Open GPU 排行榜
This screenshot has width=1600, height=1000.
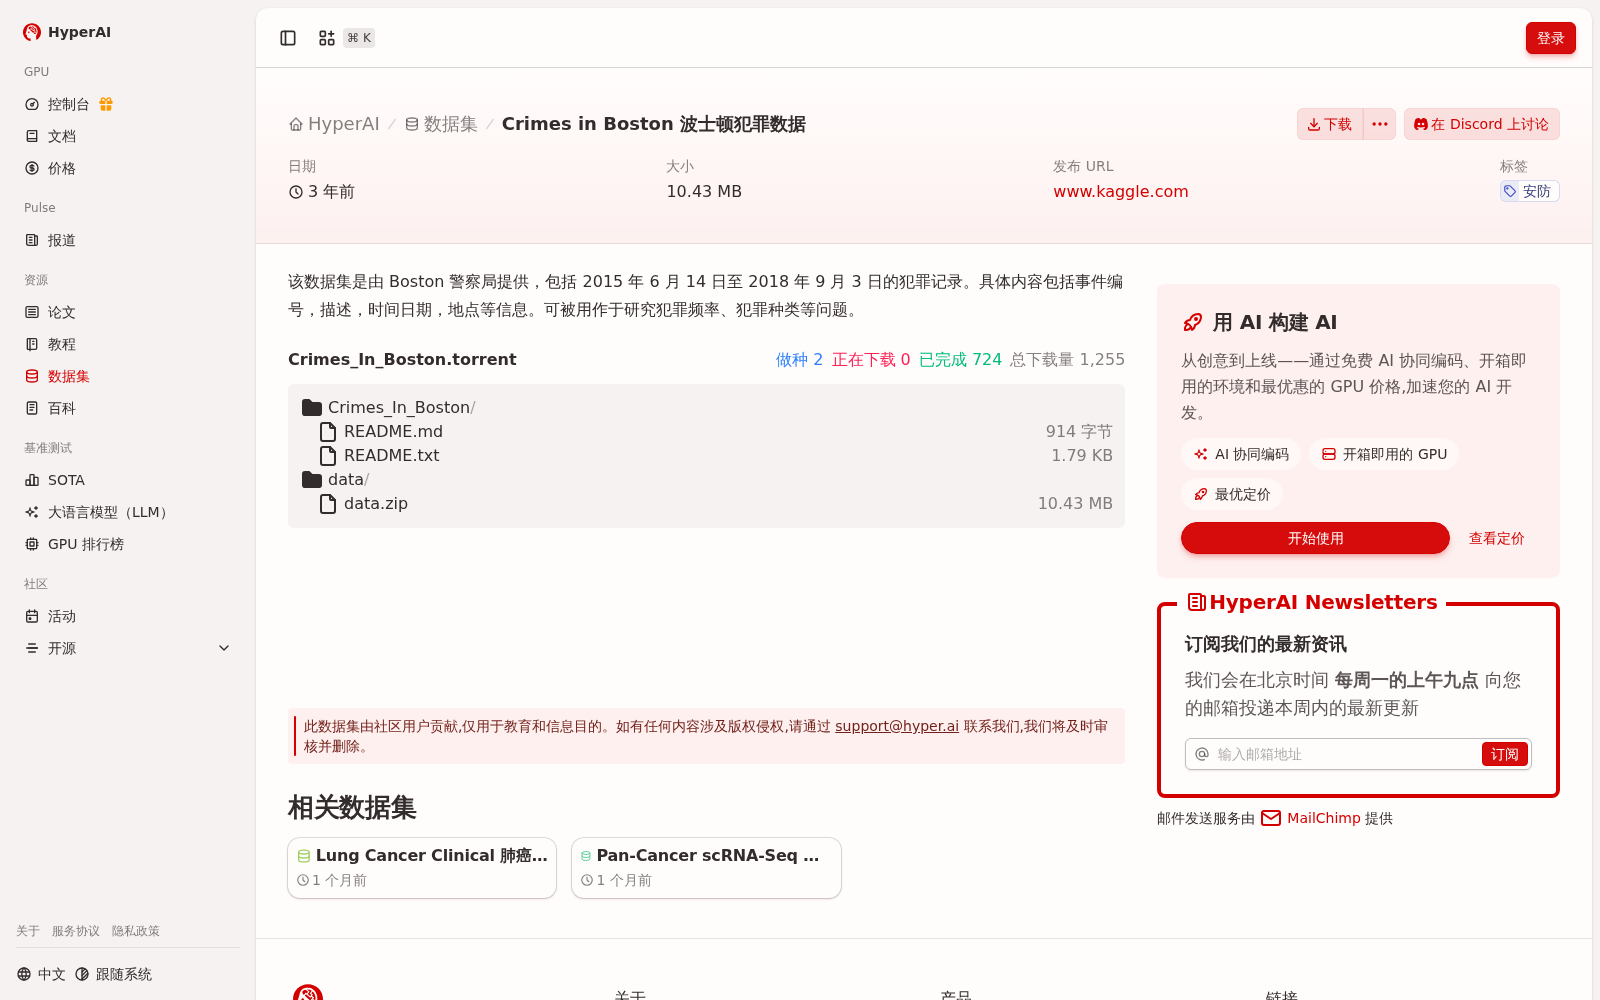128,544
